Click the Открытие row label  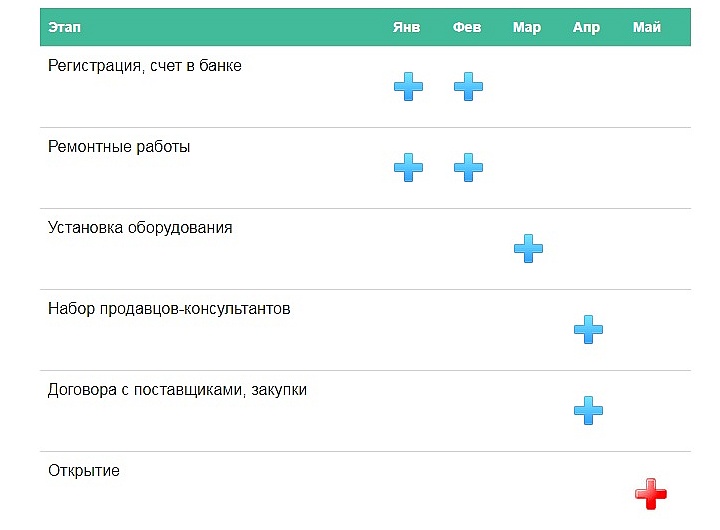pyautogui.click(x=84, y=471)
